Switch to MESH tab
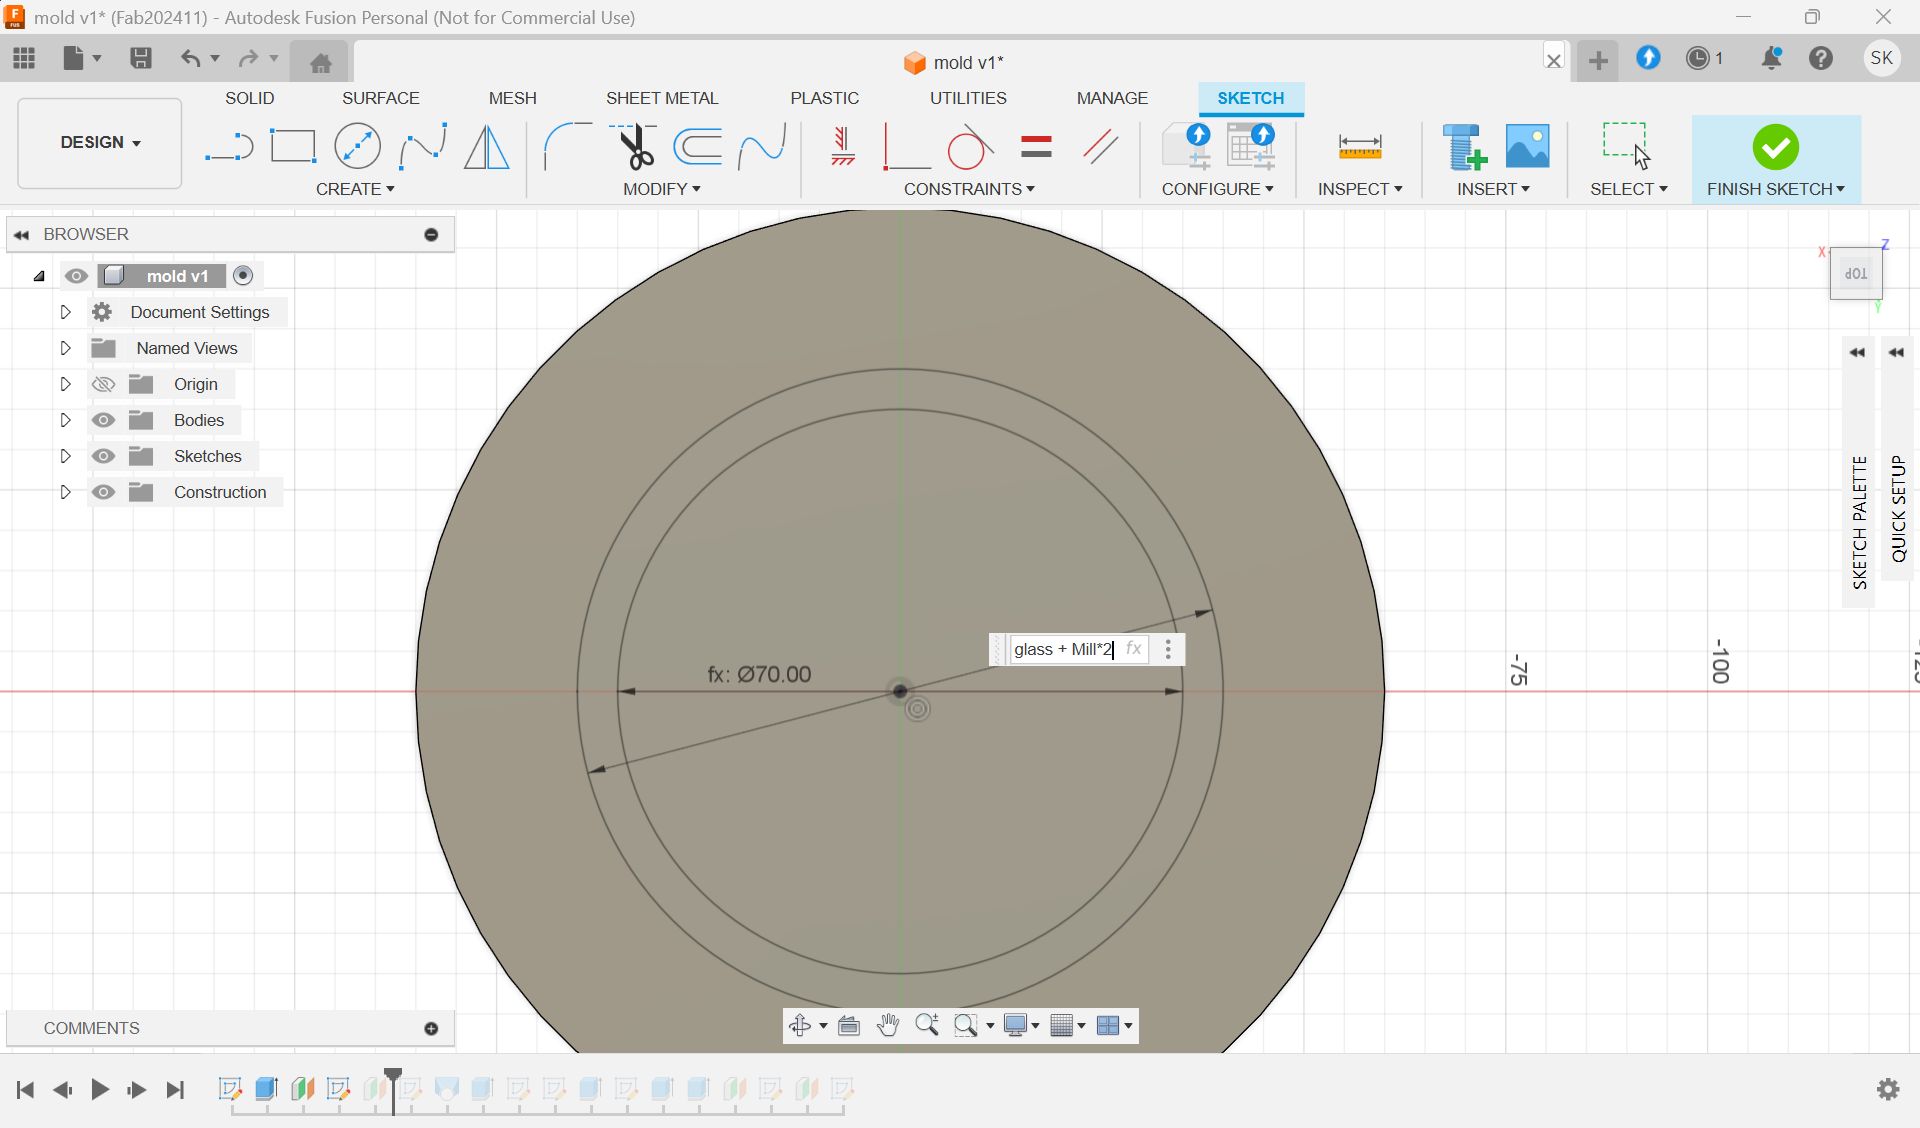The width and height of the screenshot is (1920, 1128). (513, 98)
